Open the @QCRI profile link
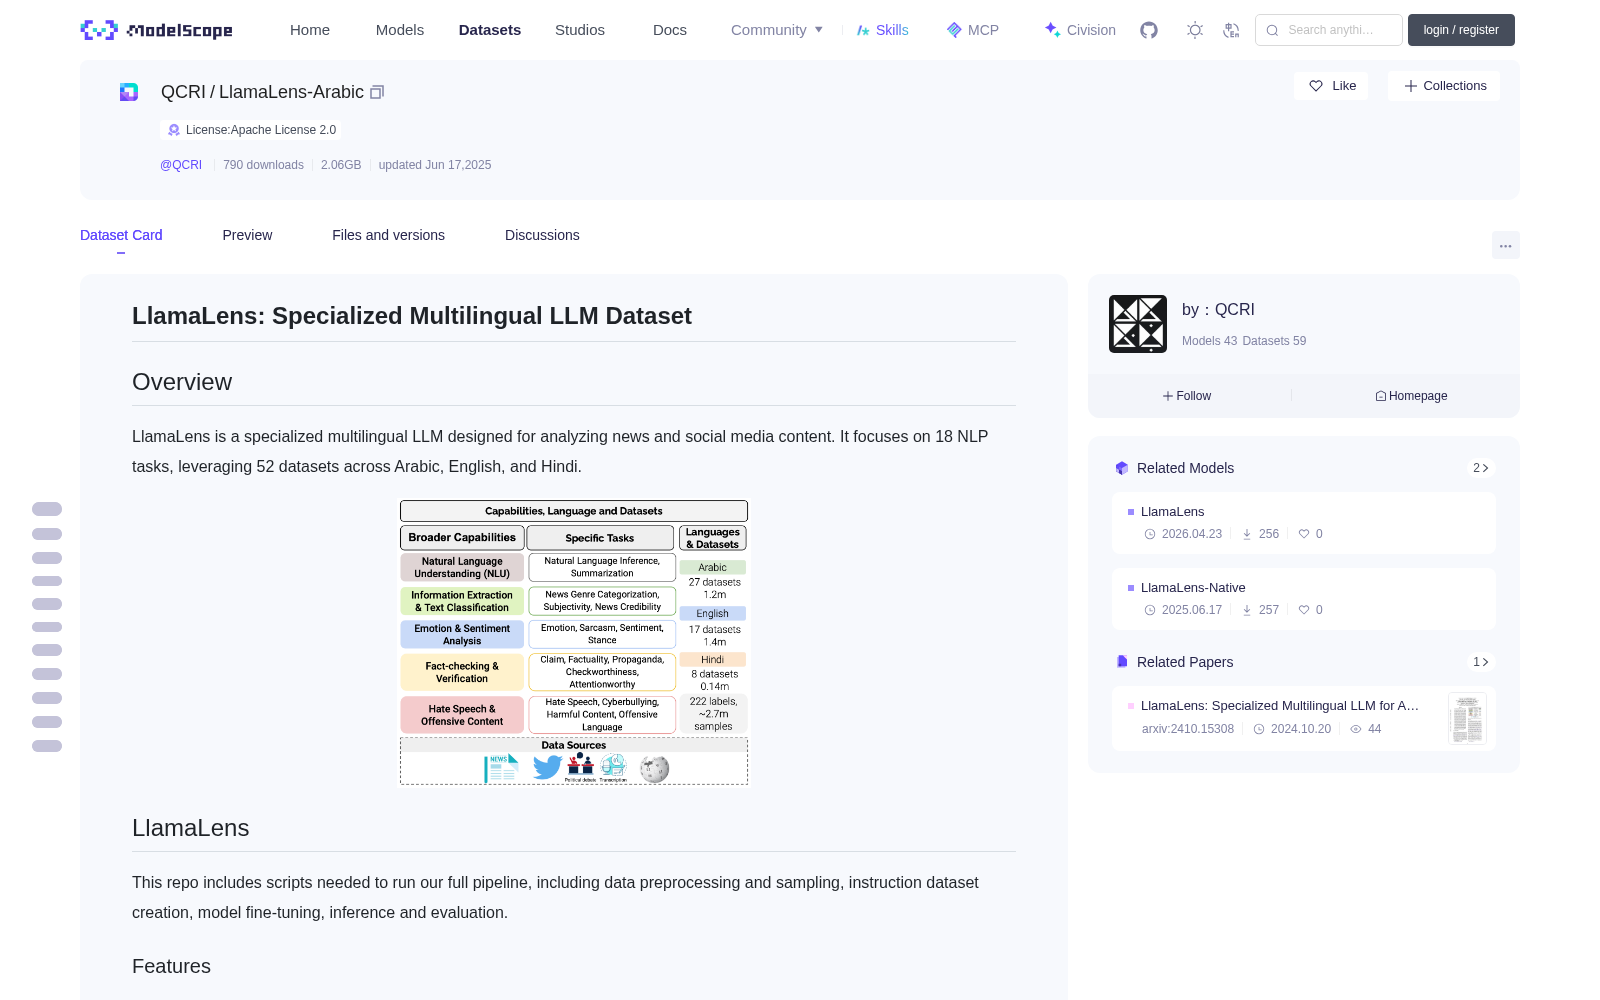Screen dimensions: 1600x1000 point(181,165)
